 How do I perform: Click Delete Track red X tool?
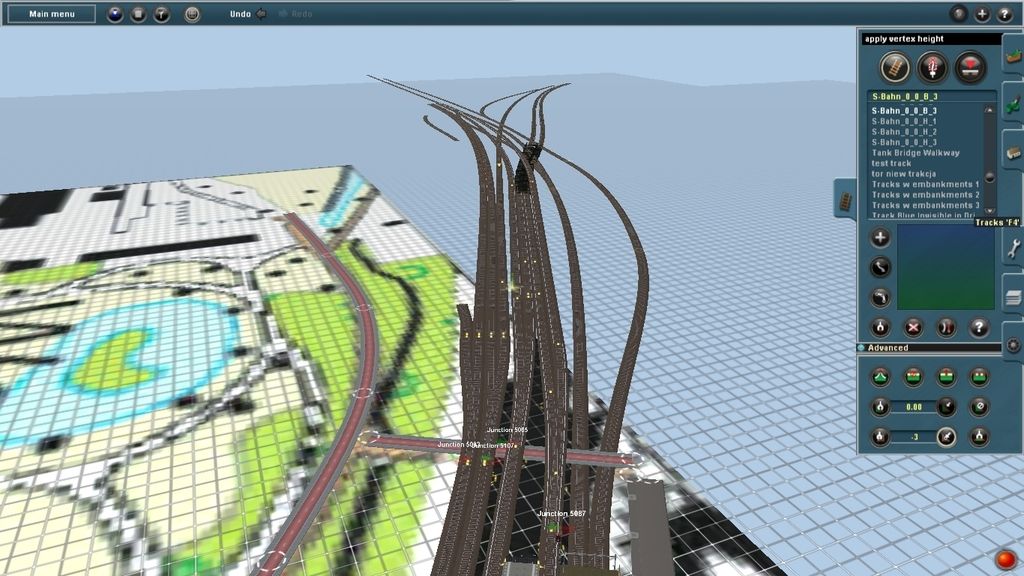click(913, 327)
